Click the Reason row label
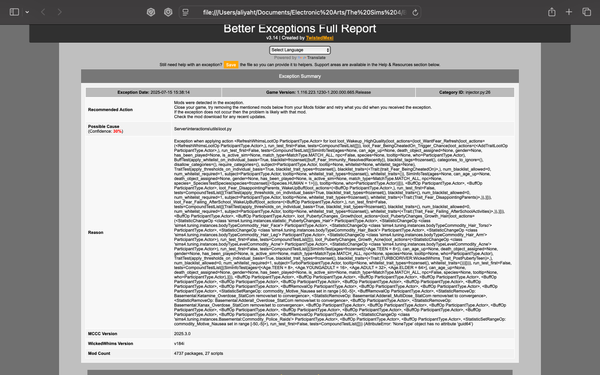Screen dimensions: 600x375 tap(96, 232)
